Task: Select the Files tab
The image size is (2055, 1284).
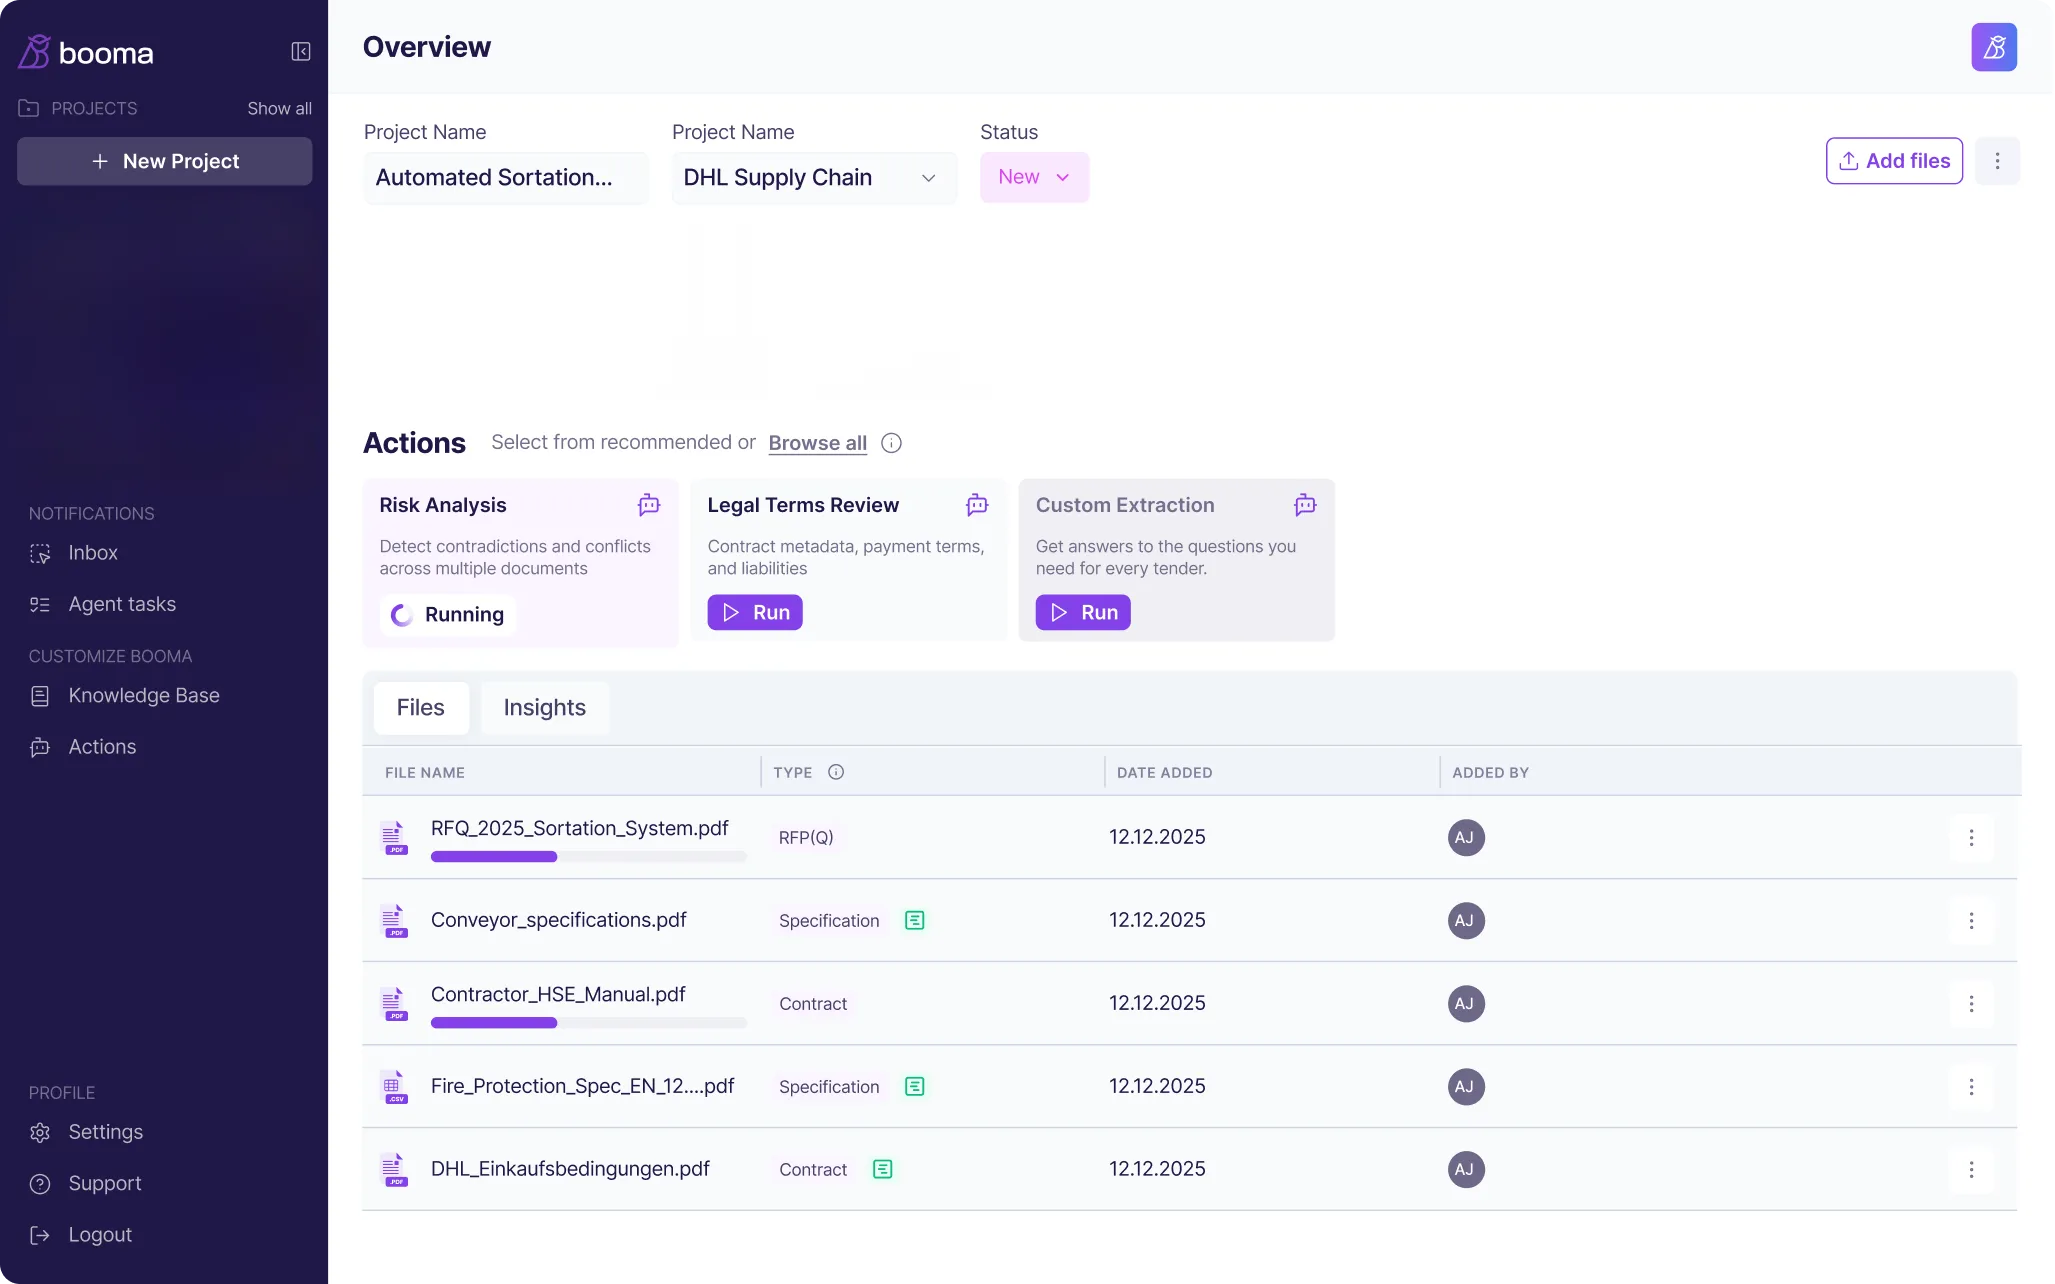Action: click(x=420, y=708)
